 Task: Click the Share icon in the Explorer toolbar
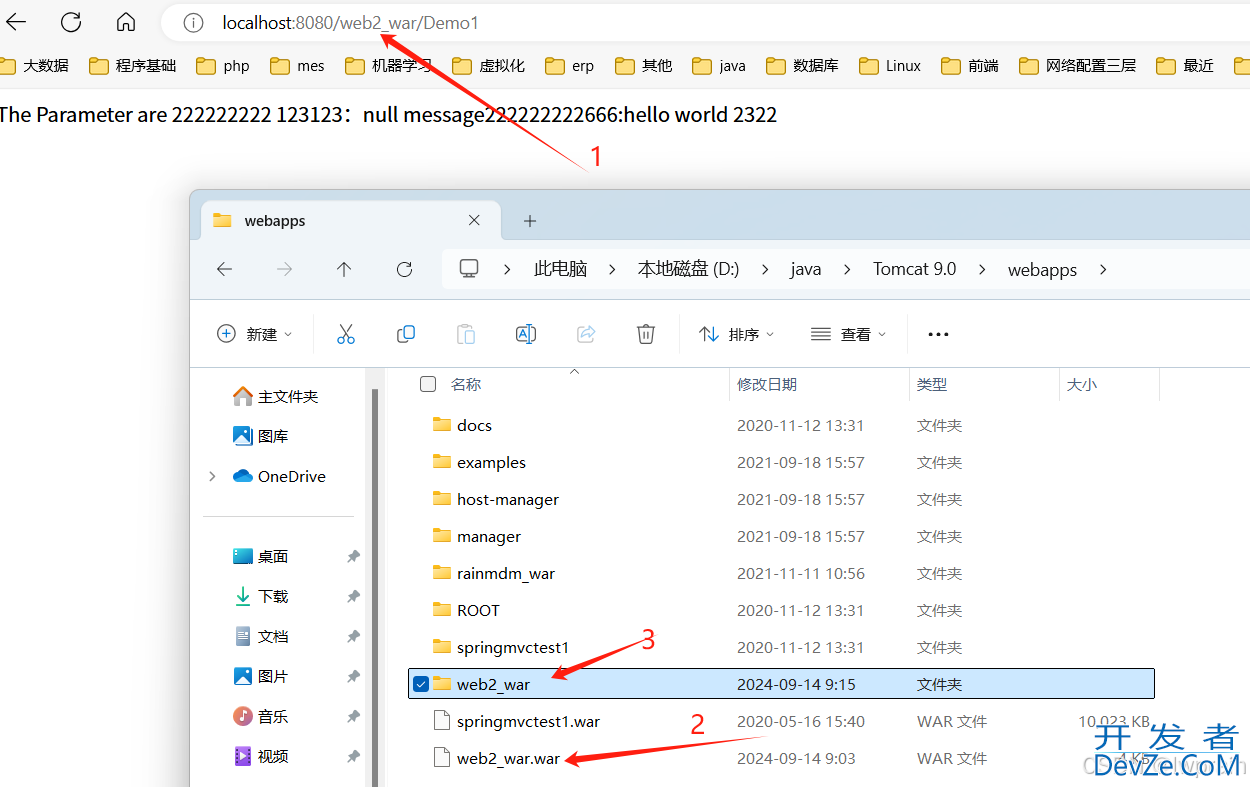point(586,334)
